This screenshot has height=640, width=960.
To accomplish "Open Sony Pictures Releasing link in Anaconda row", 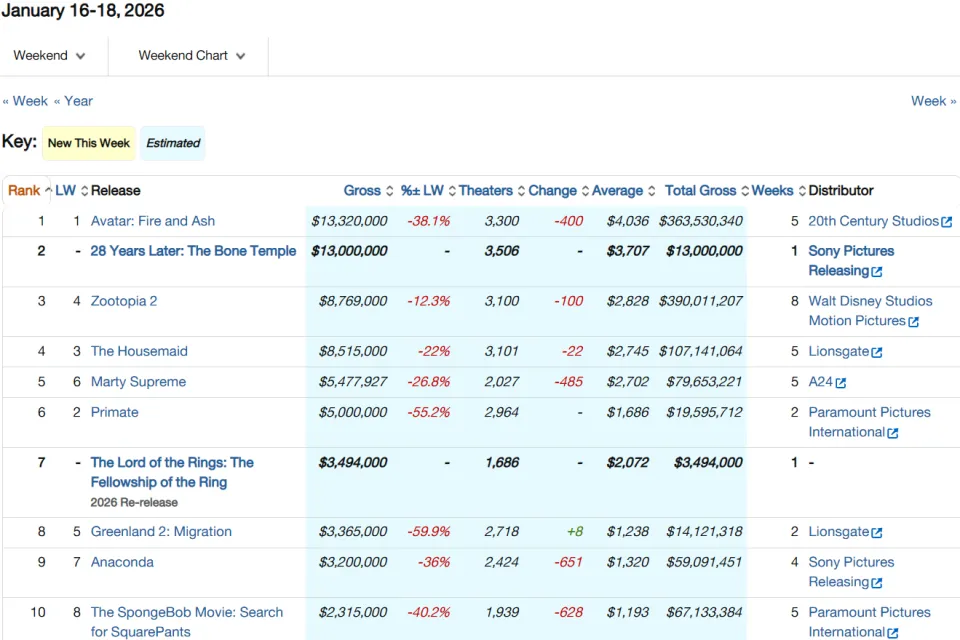I will coord(851,572).
